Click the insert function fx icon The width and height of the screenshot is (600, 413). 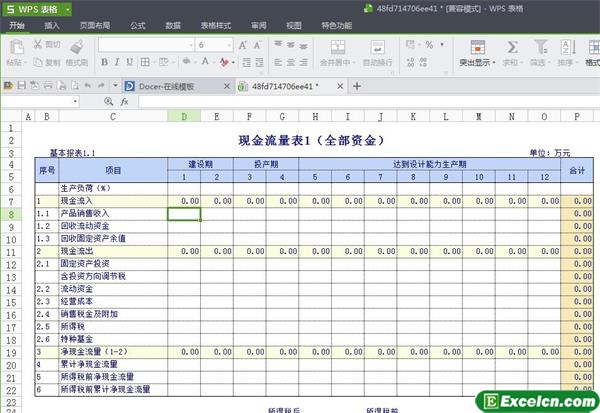pos(124,102)
